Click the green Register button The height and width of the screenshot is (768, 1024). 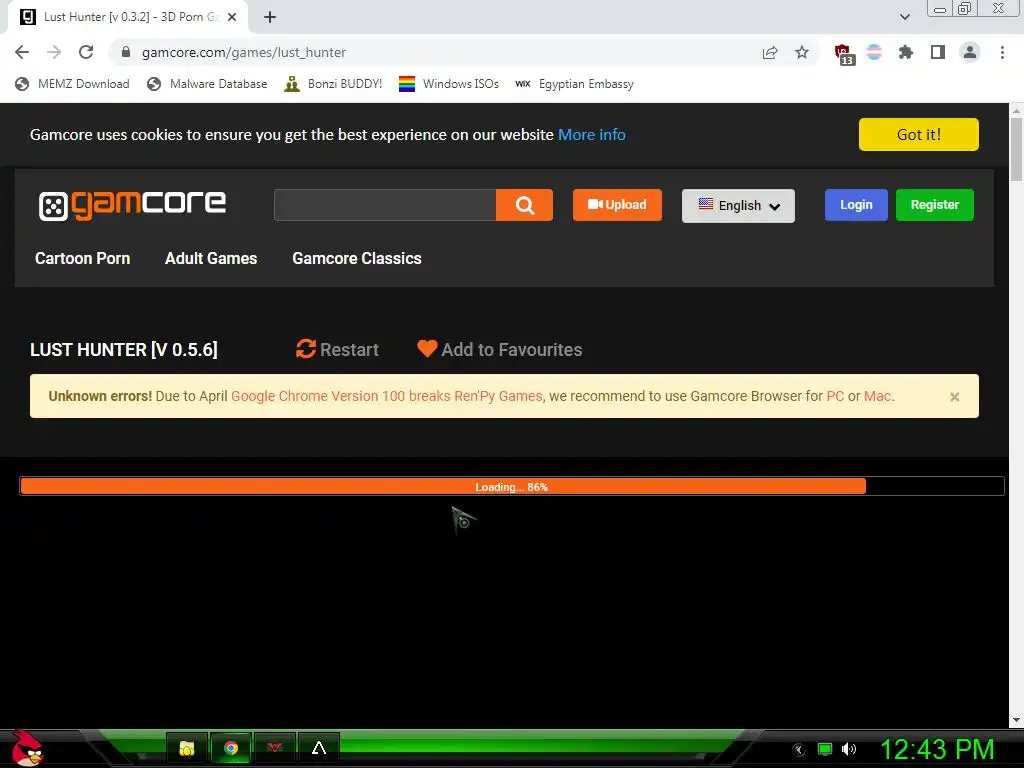click(935, 205)
